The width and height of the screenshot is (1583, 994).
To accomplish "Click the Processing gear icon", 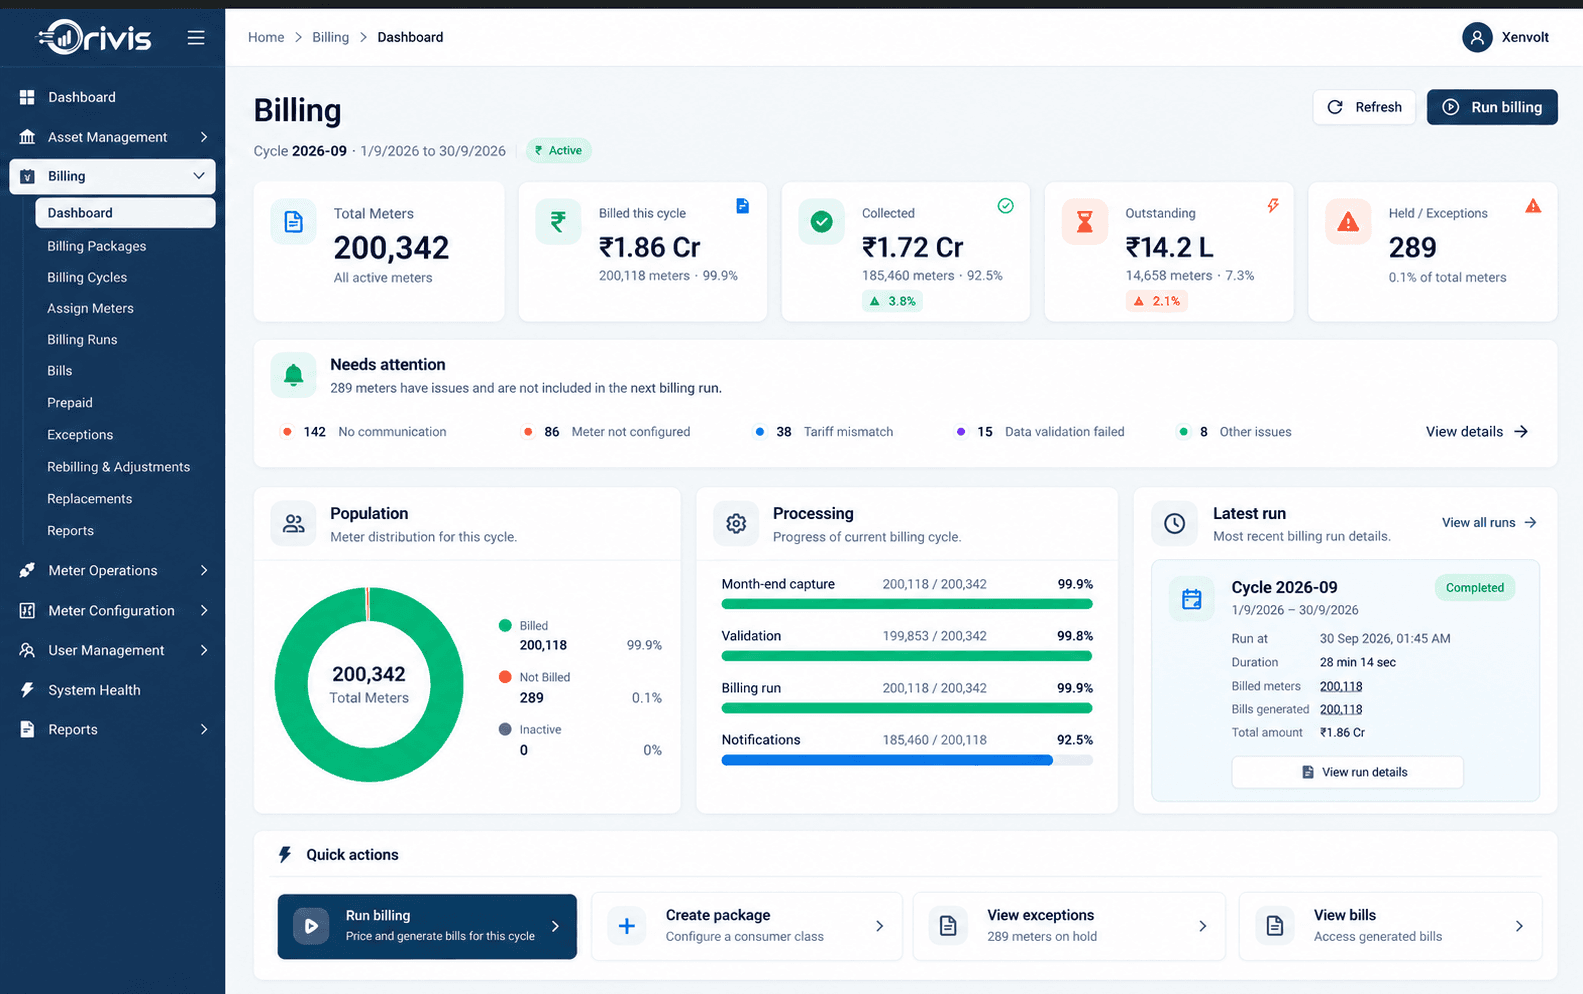I will point(736,523).
